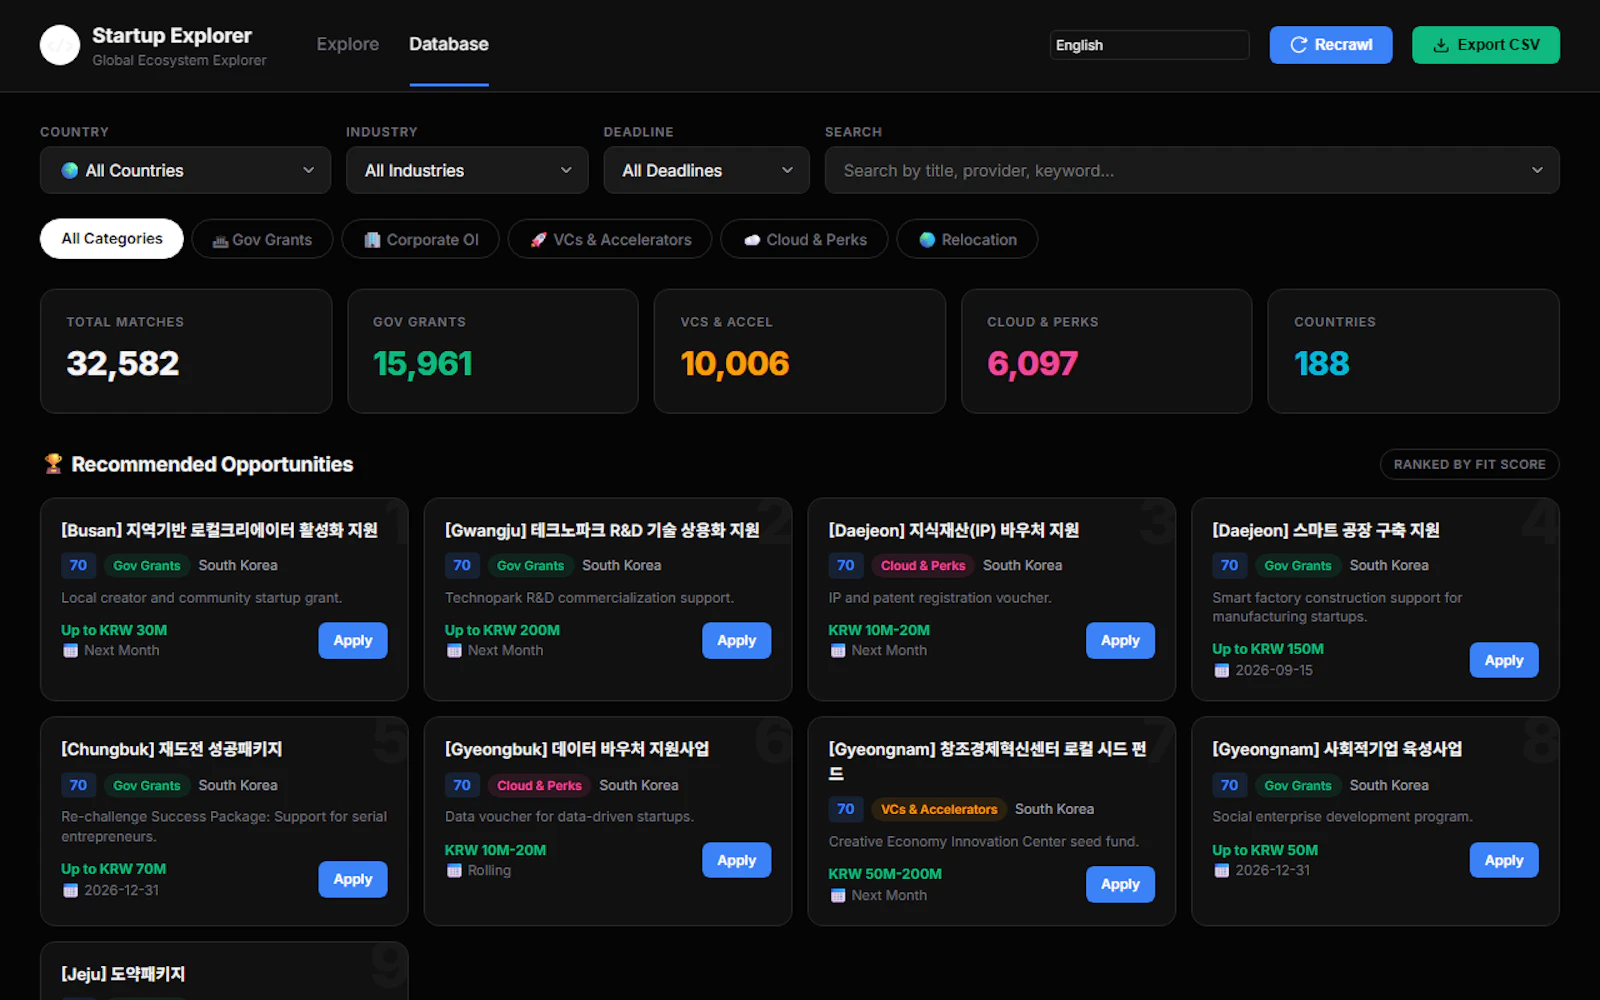Apply to the Chungbuk Re-challenge package
The height and width of the screenshot is (1000, 1600).
coord(353,880)
